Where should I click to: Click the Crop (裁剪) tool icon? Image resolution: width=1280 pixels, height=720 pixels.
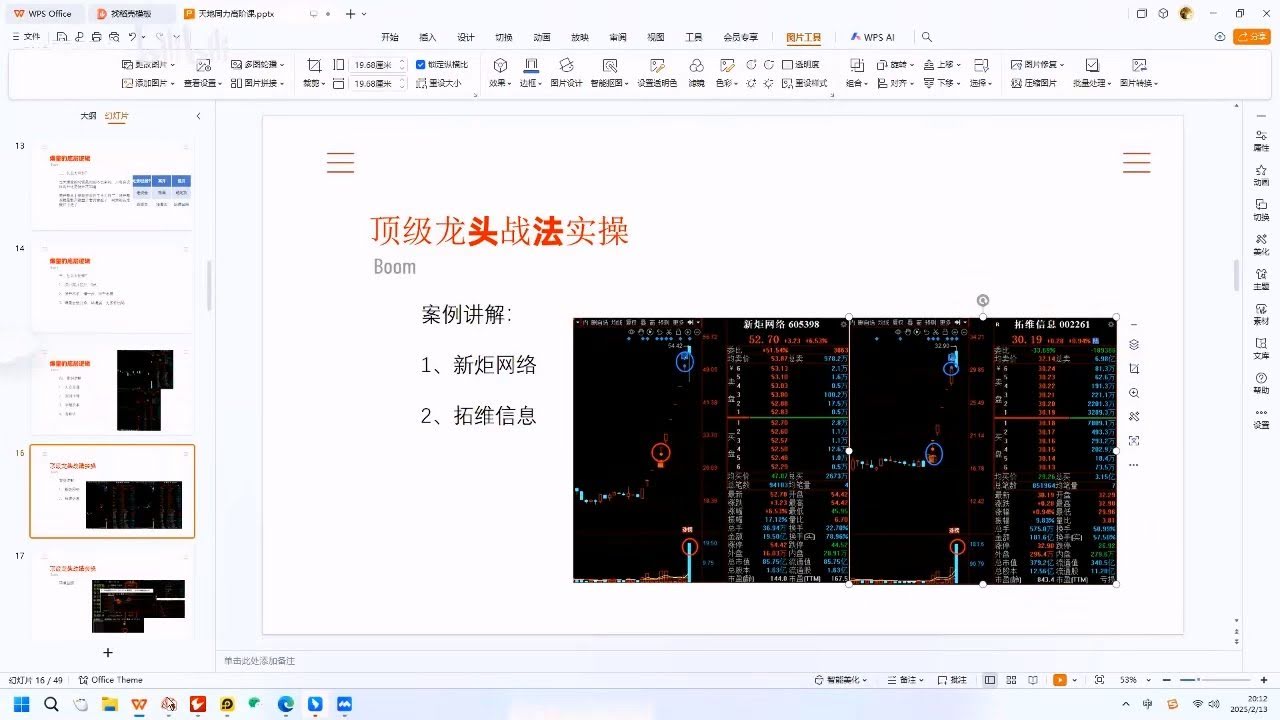(314, 65)
